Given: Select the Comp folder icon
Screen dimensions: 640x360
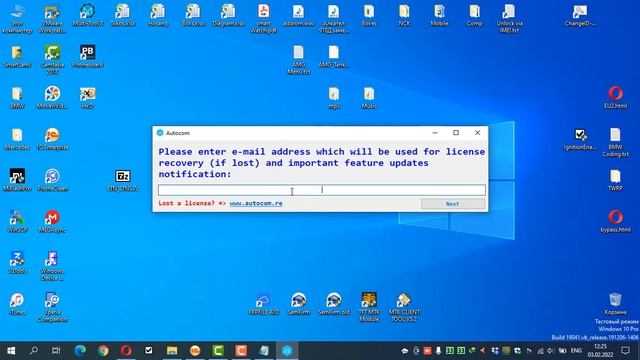Looking at the screenshot, I should coord(474,15).
